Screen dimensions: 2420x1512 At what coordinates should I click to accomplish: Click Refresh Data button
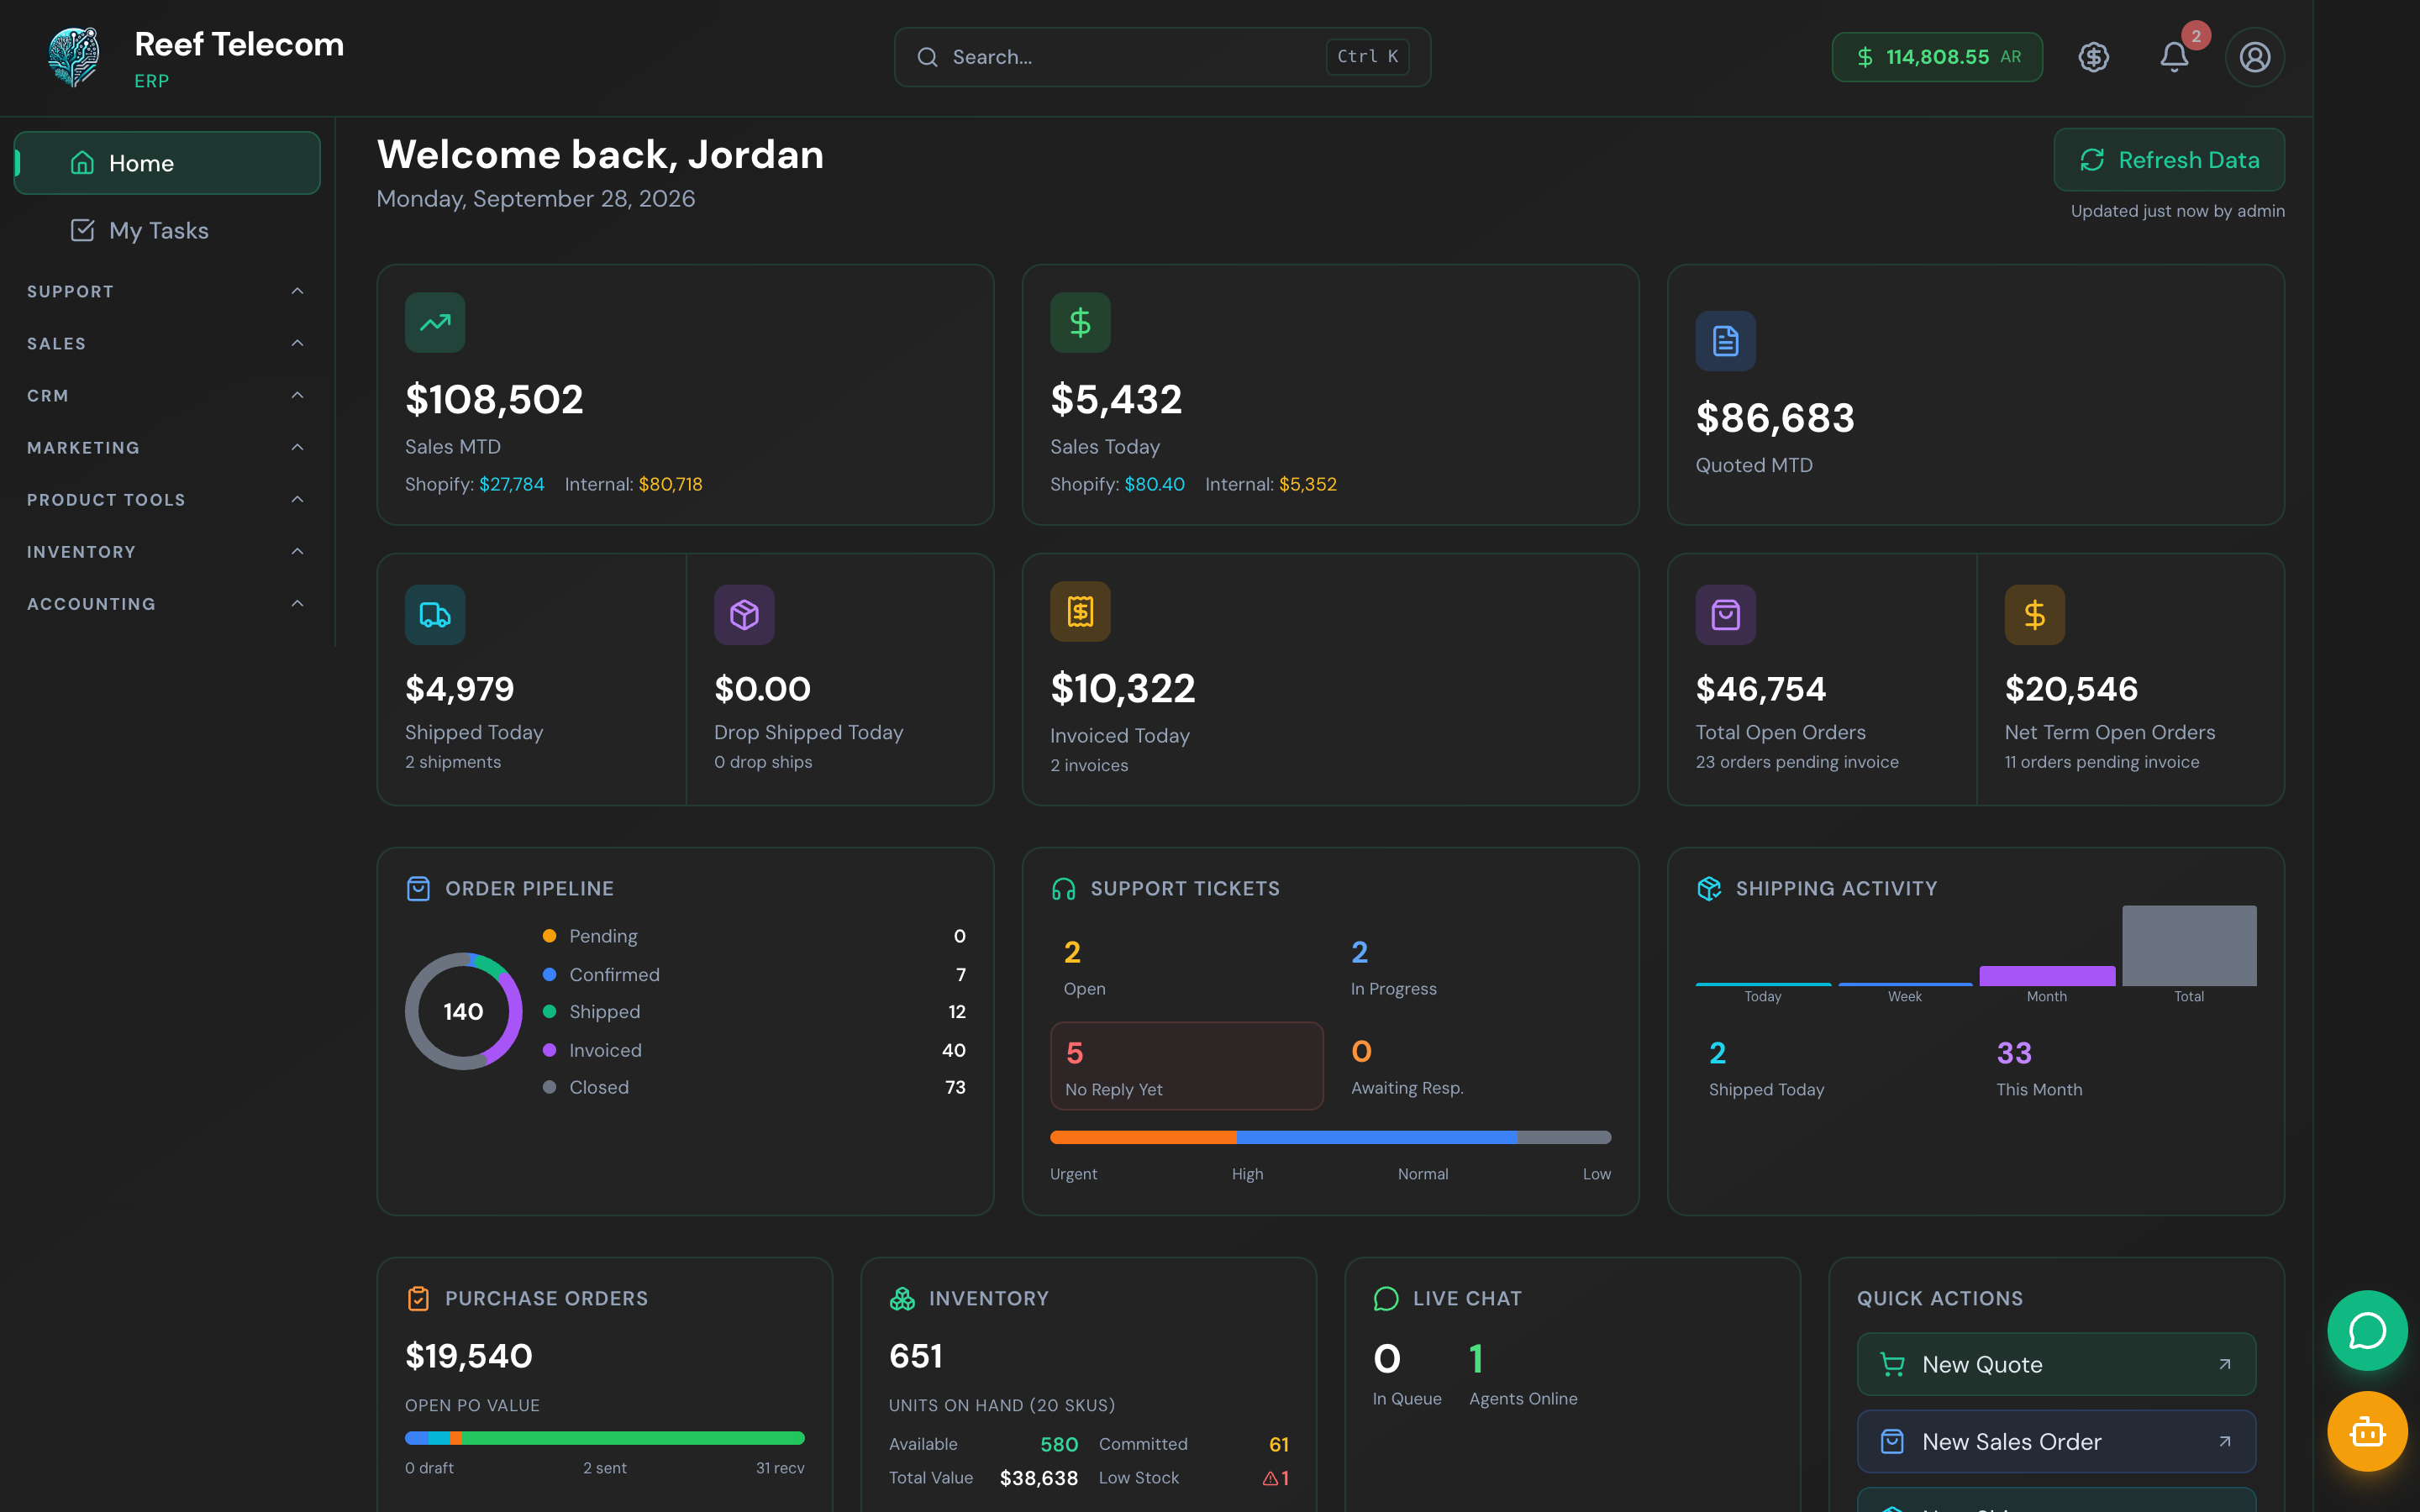coord(2169,160)
